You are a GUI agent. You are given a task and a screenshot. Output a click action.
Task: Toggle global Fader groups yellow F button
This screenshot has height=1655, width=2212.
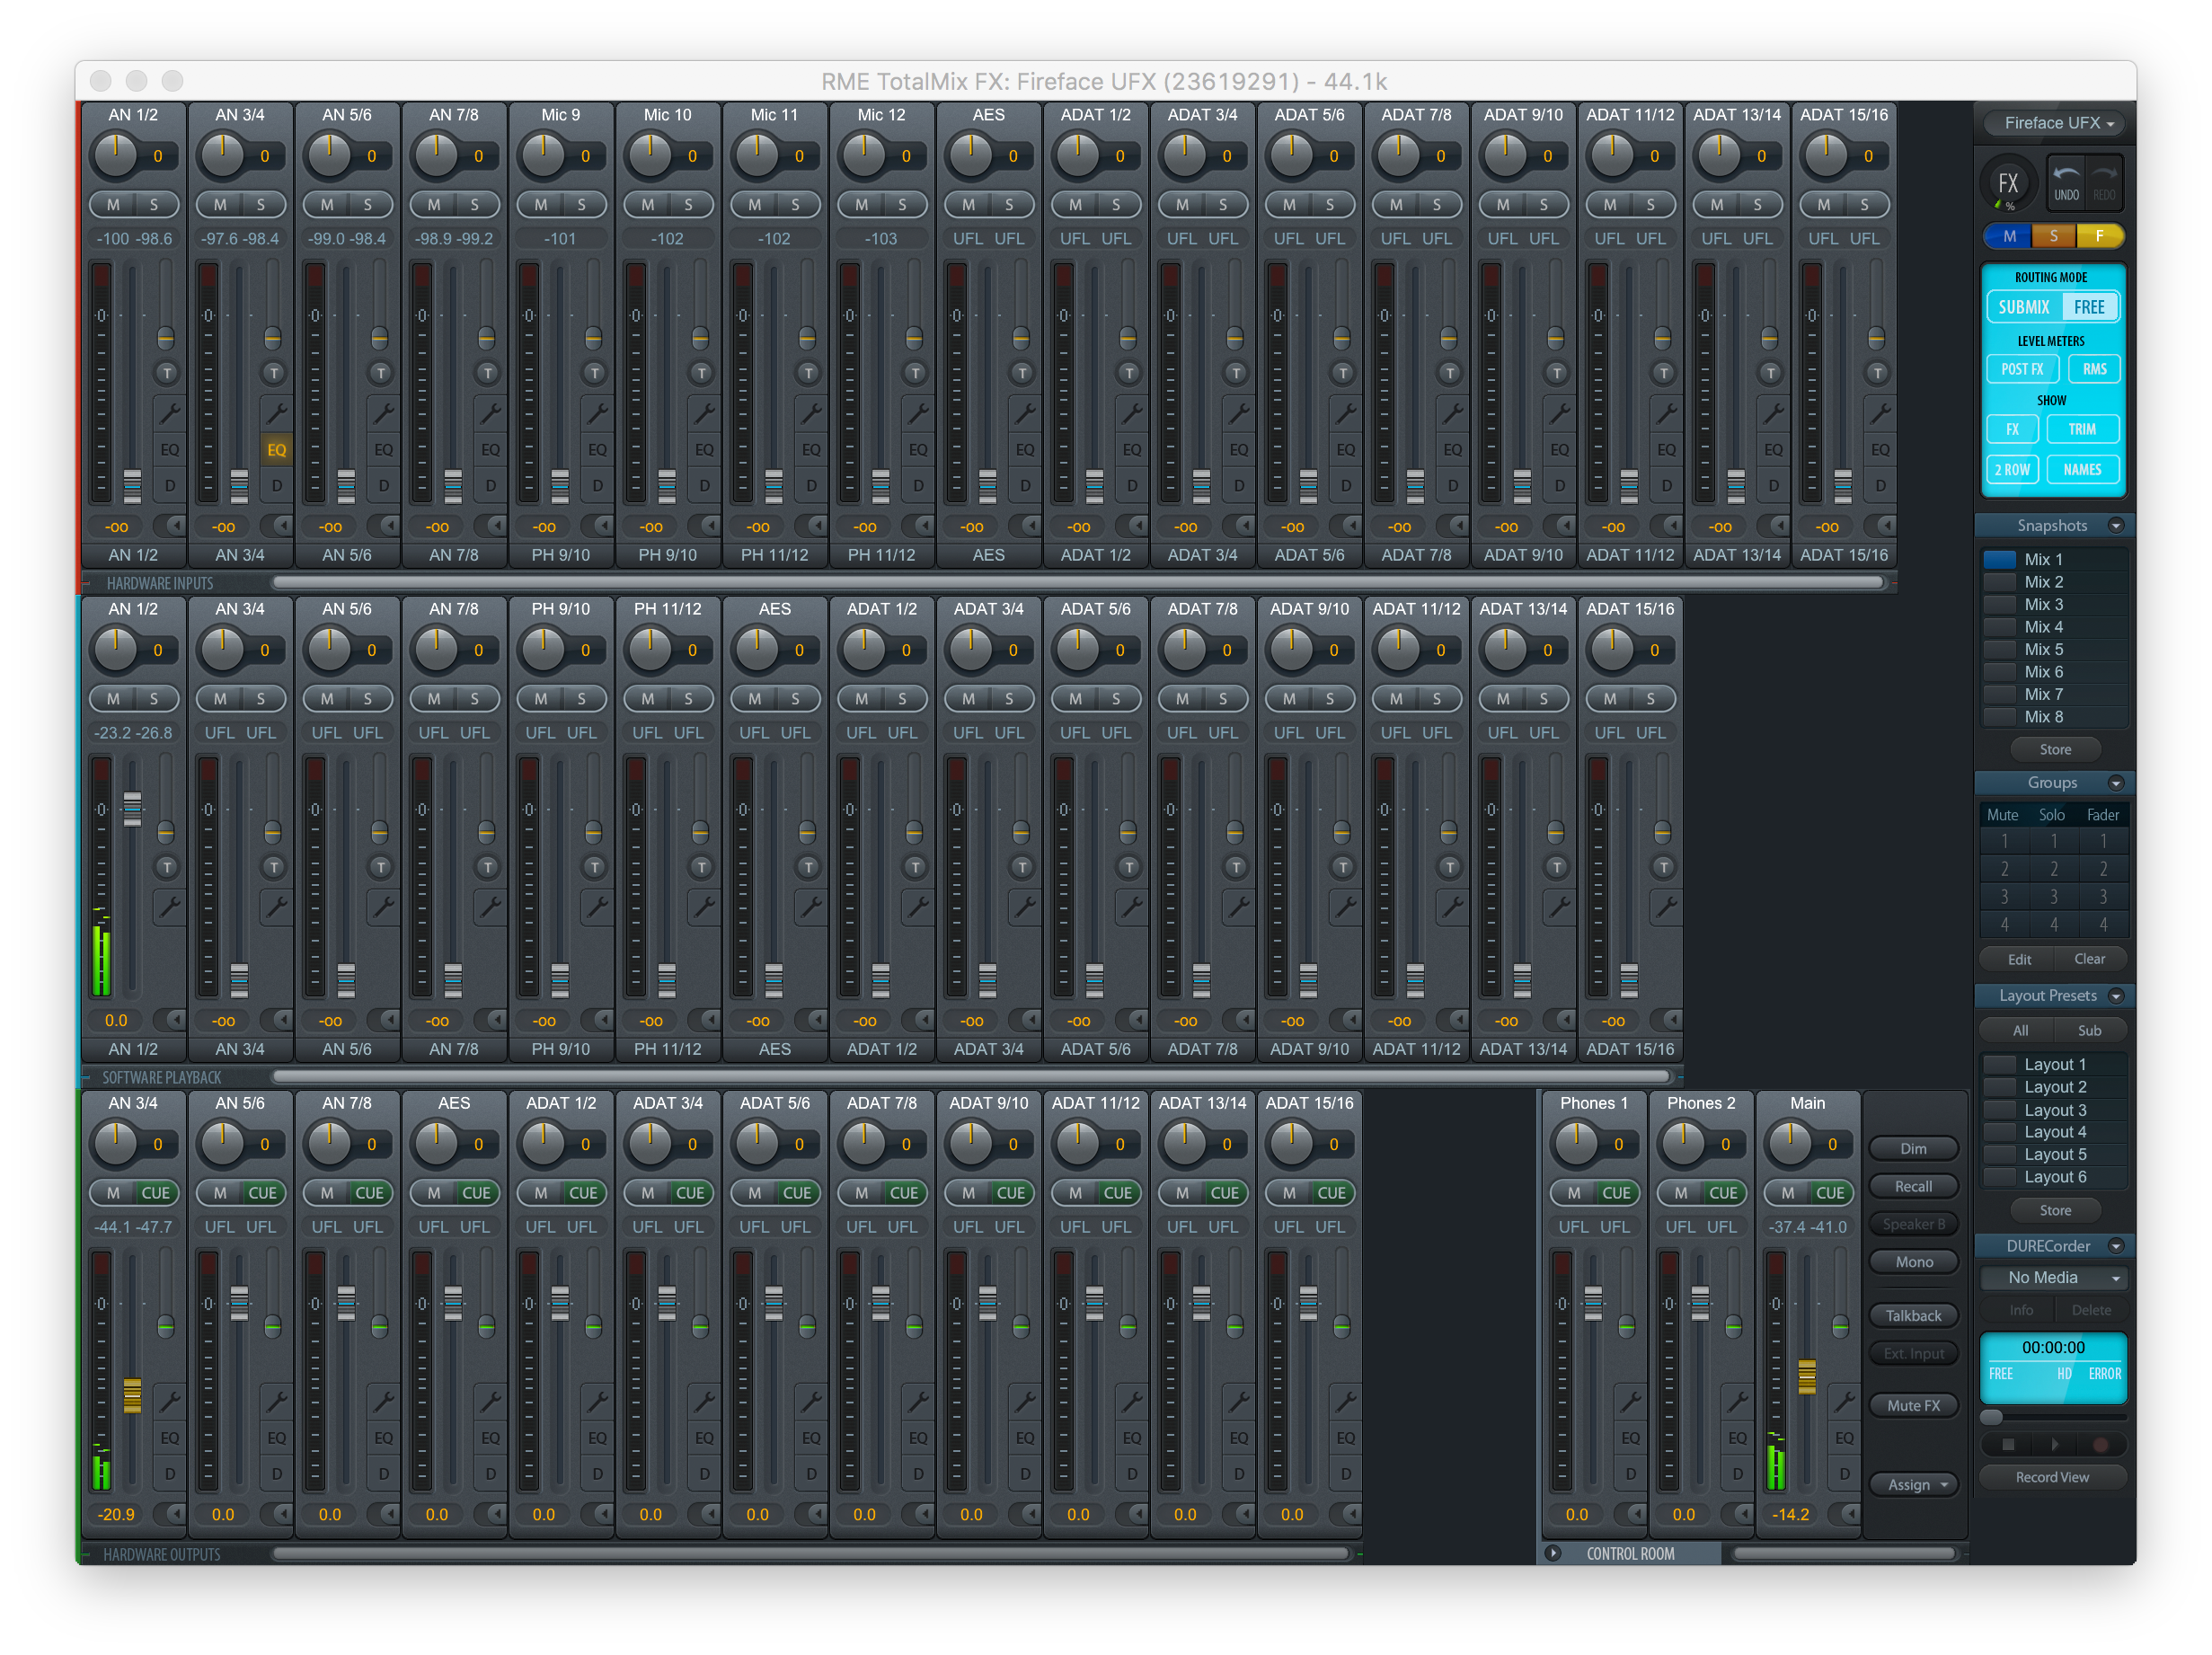[2099, 236]
